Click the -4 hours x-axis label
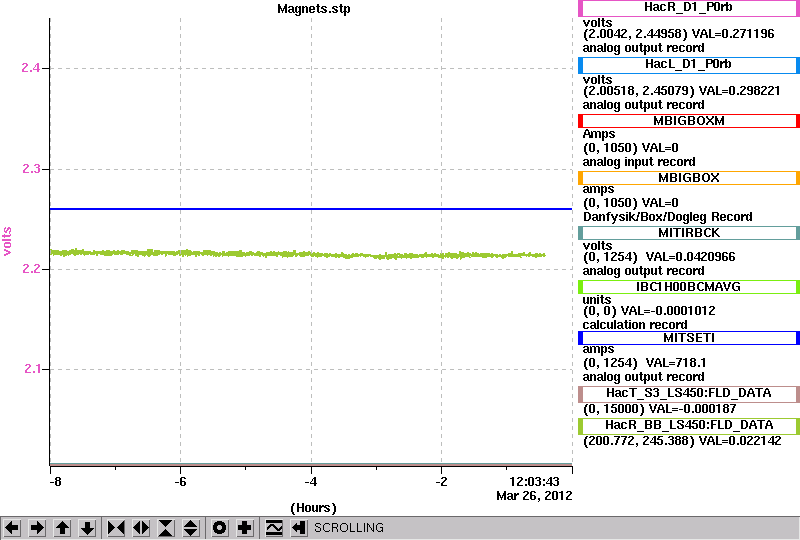The width and height of the screenshot is (800, 540). tap(311, 482)
